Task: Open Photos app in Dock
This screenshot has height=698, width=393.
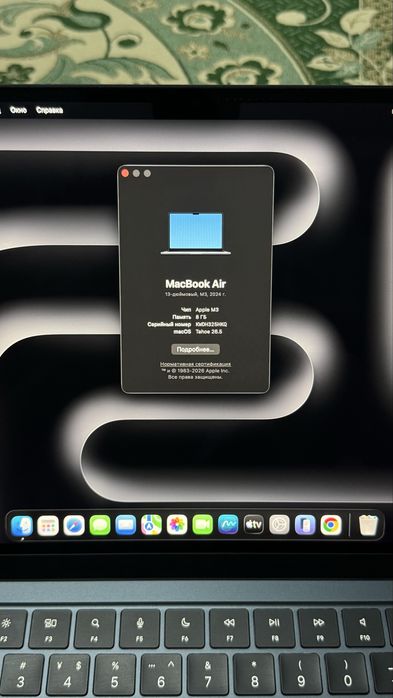Action: tap(177, 524)
